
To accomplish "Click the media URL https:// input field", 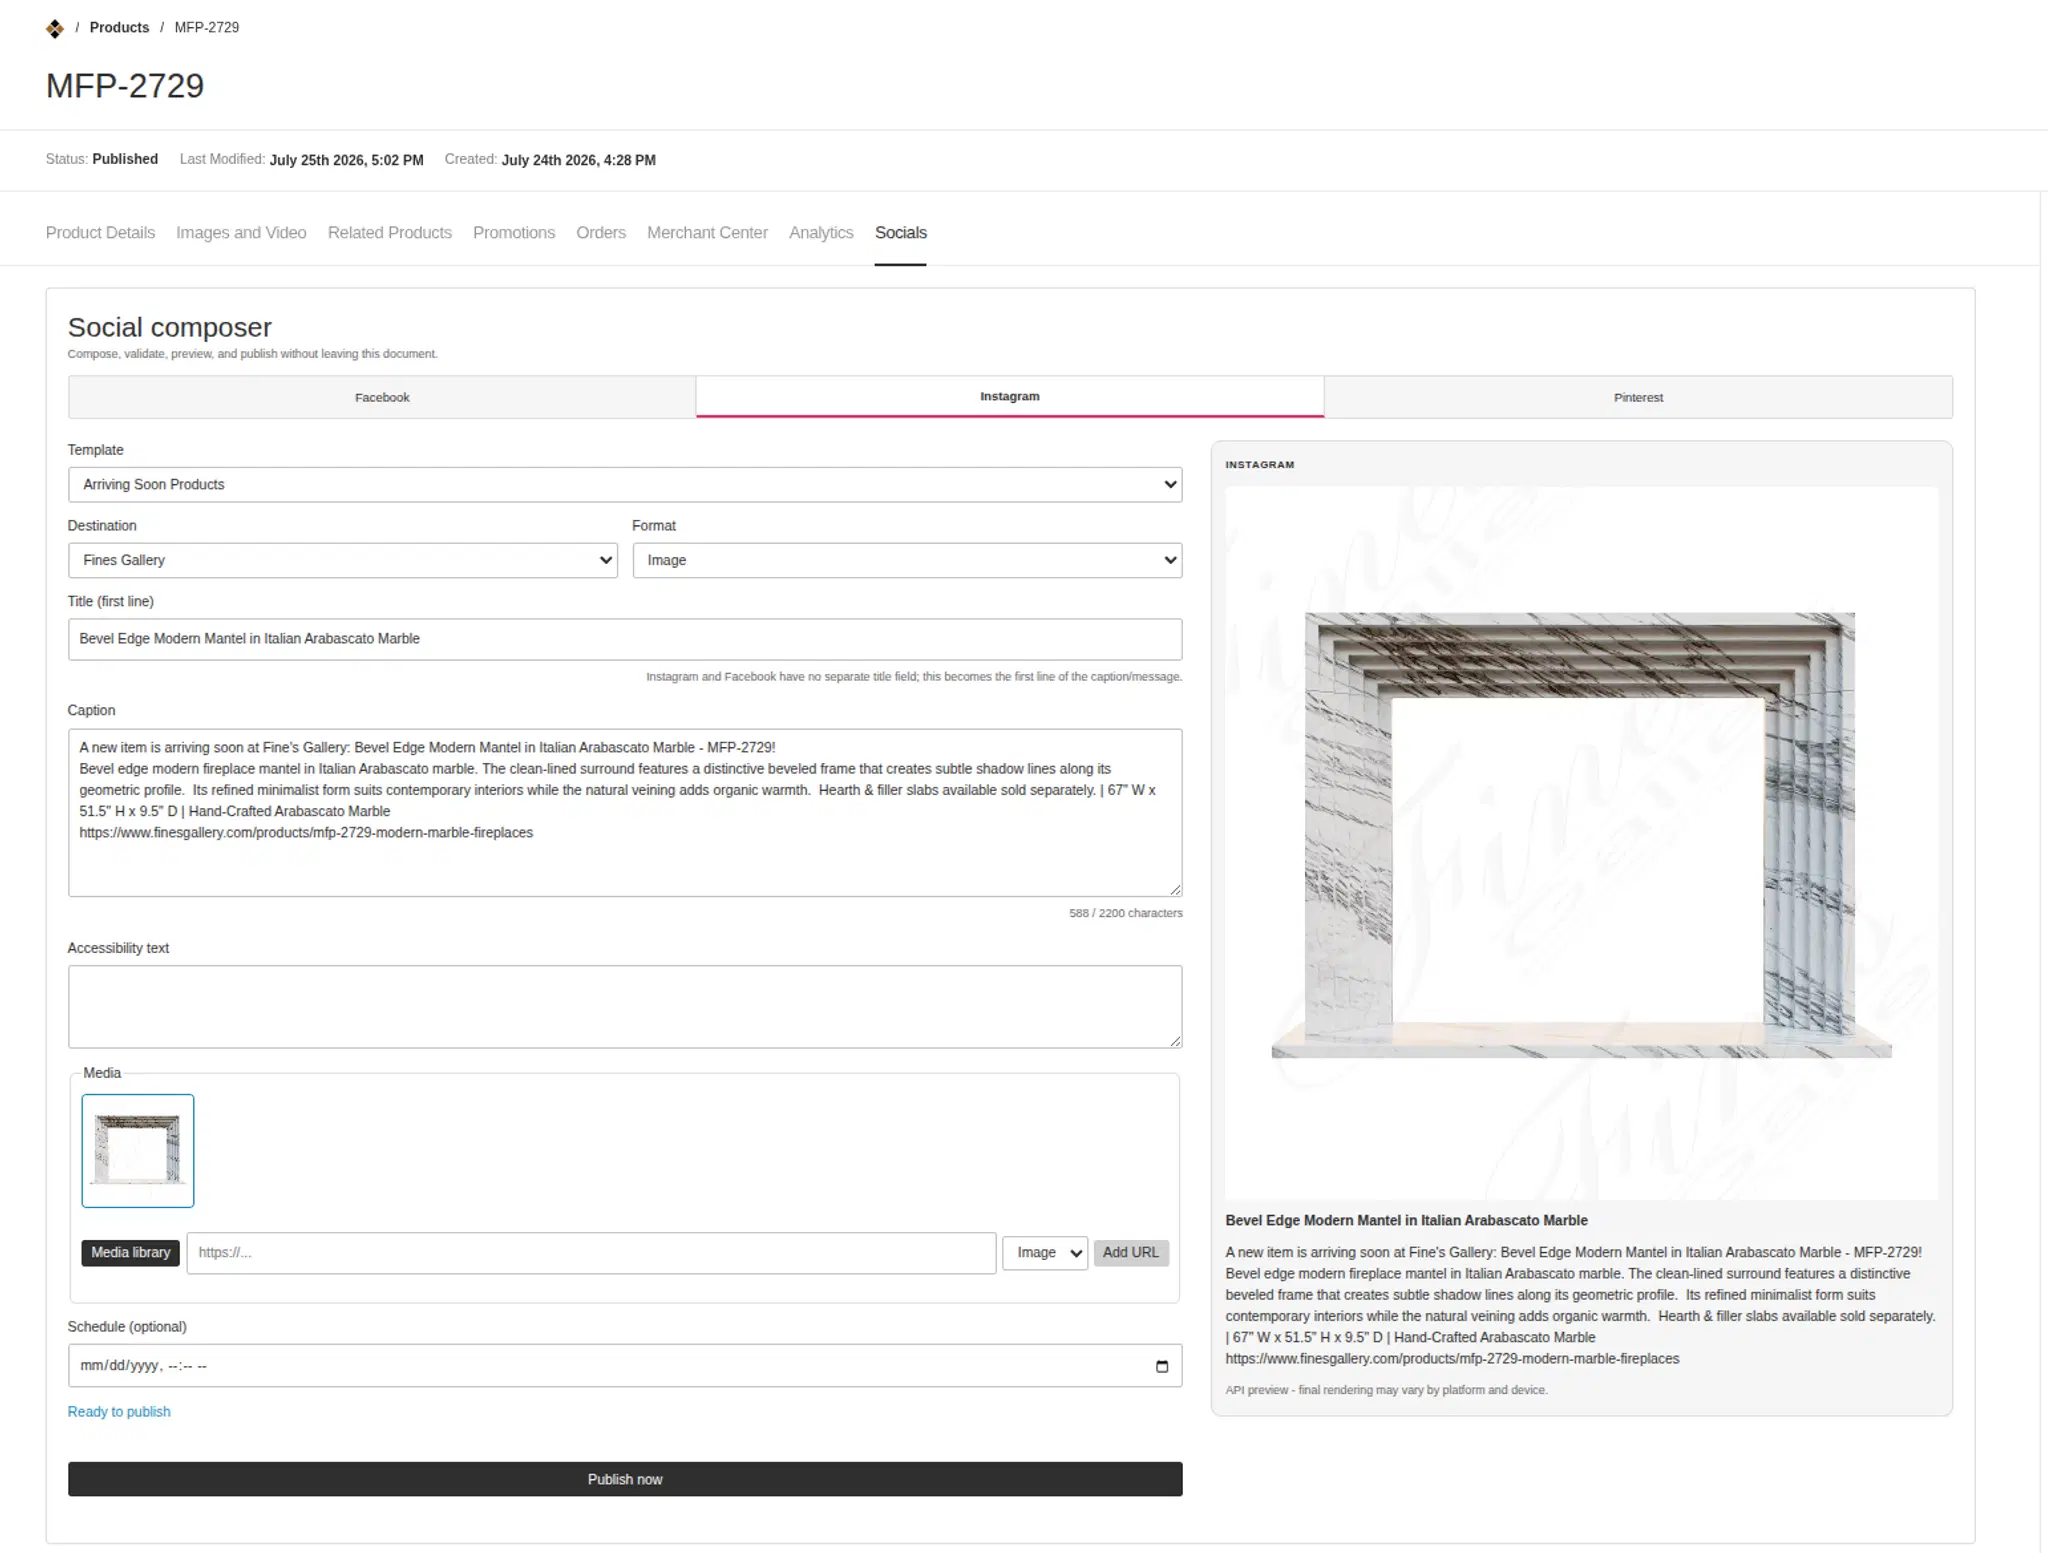I will coord(591,1253).
